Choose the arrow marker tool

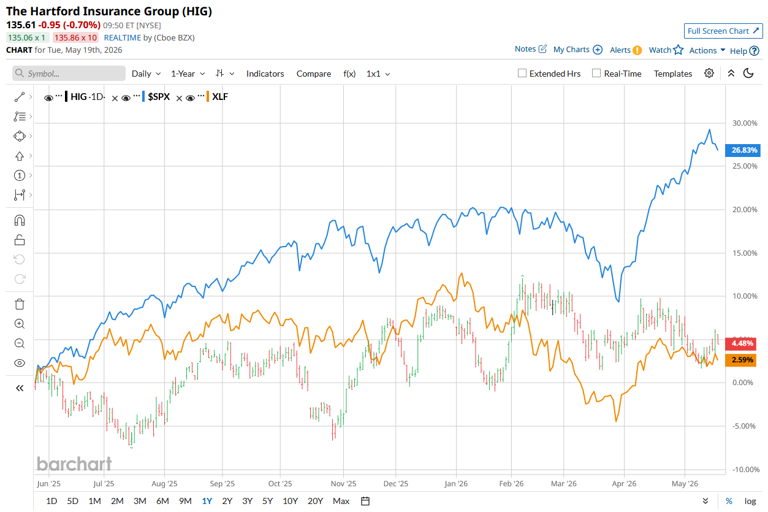19,156
